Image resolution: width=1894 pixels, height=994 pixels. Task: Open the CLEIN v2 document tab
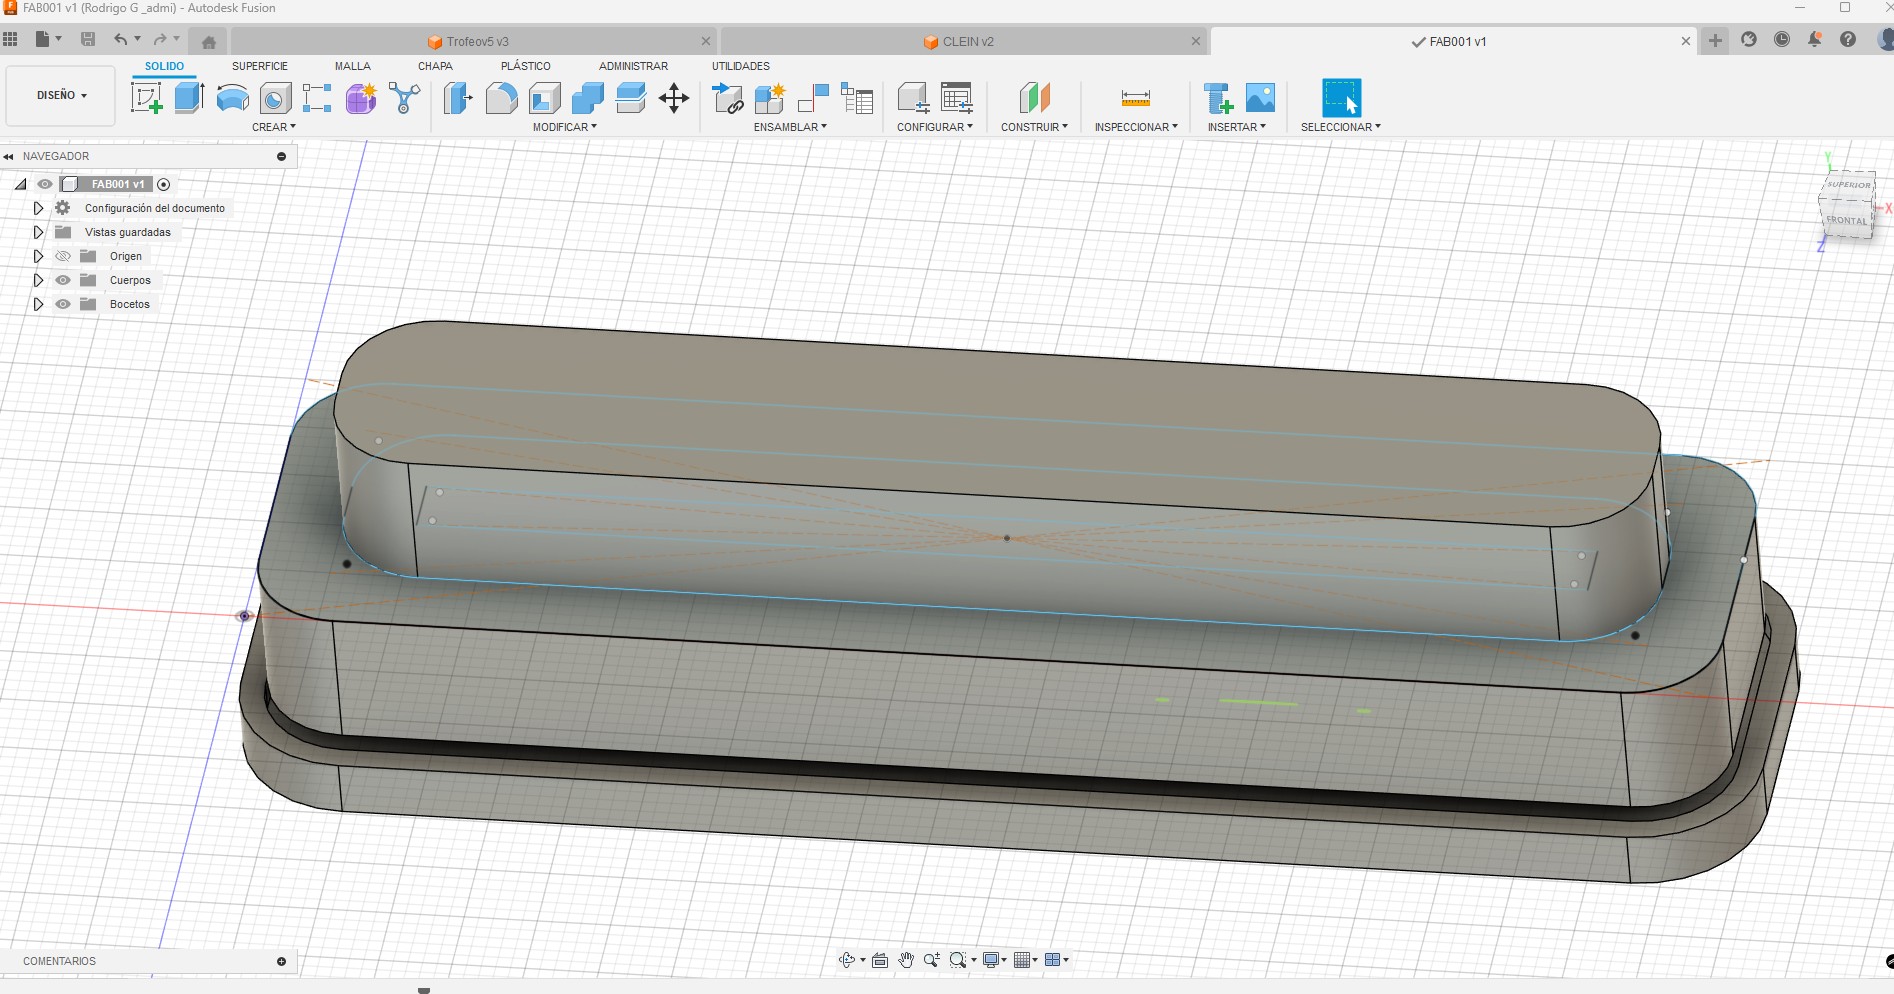click(x=965, y=41)
